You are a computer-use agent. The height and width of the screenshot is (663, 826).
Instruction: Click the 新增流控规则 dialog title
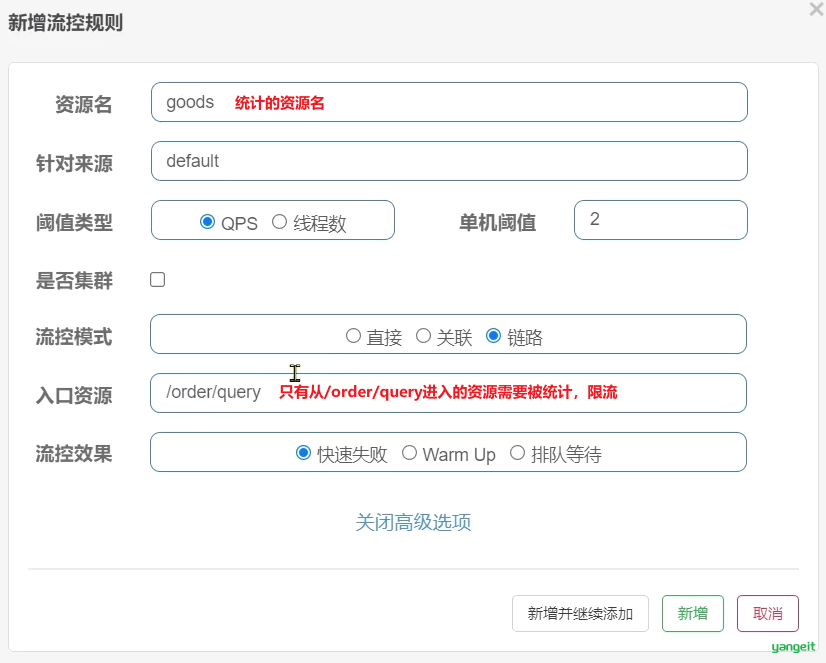point(65,23)
